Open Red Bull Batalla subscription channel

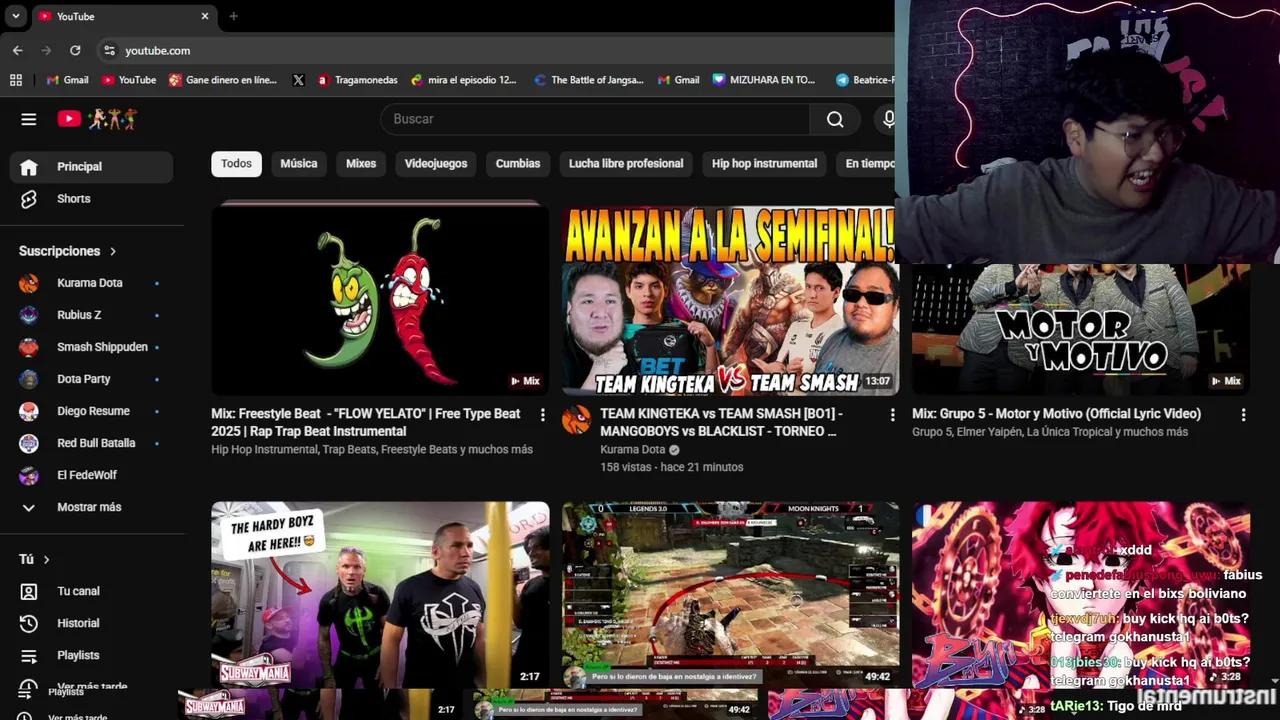click(91, 443)
